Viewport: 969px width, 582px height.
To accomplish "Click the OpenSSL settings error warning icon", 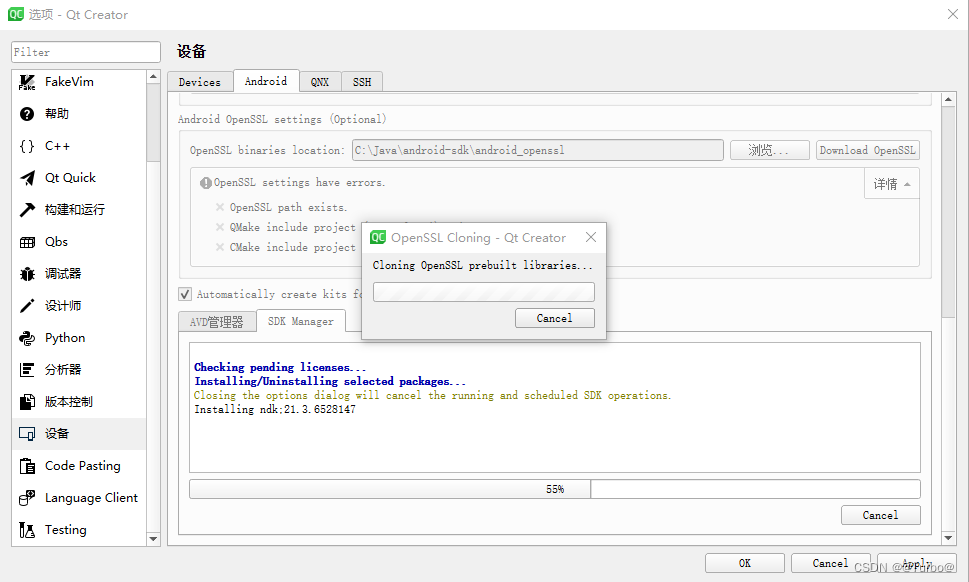I will point(206,183).
